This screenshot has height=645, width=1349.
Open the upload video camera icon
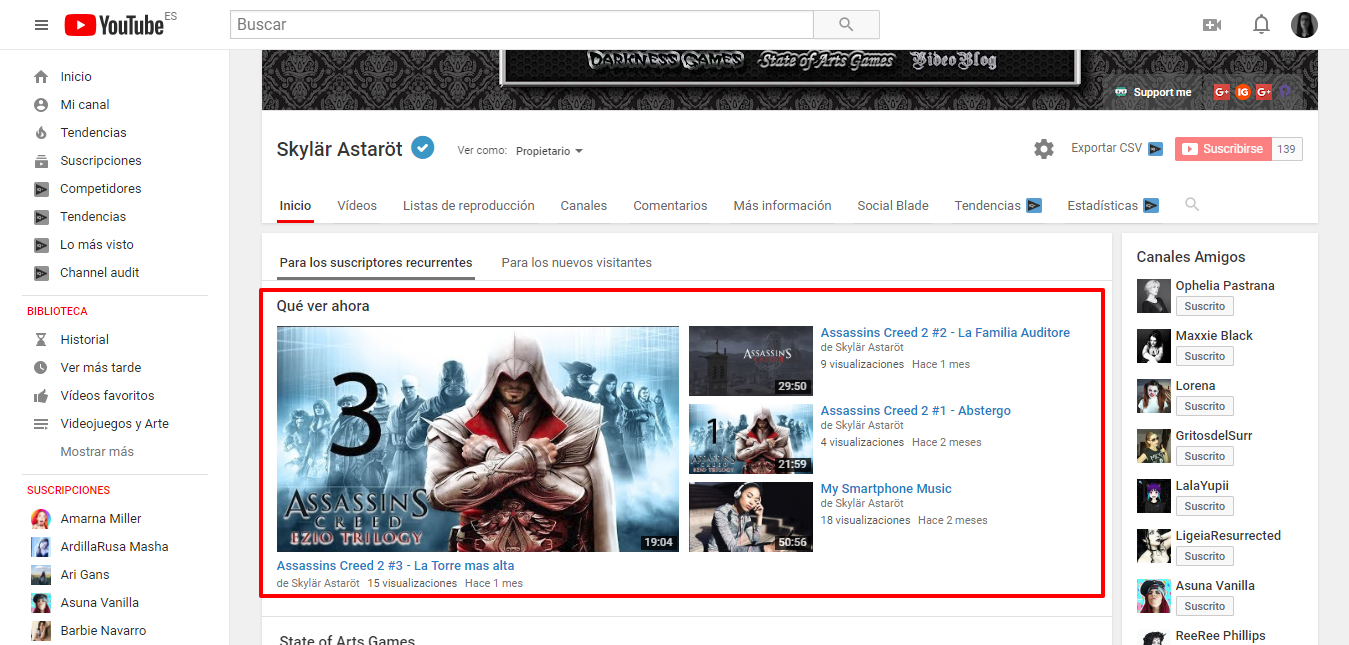click(x=1212, y=25)
